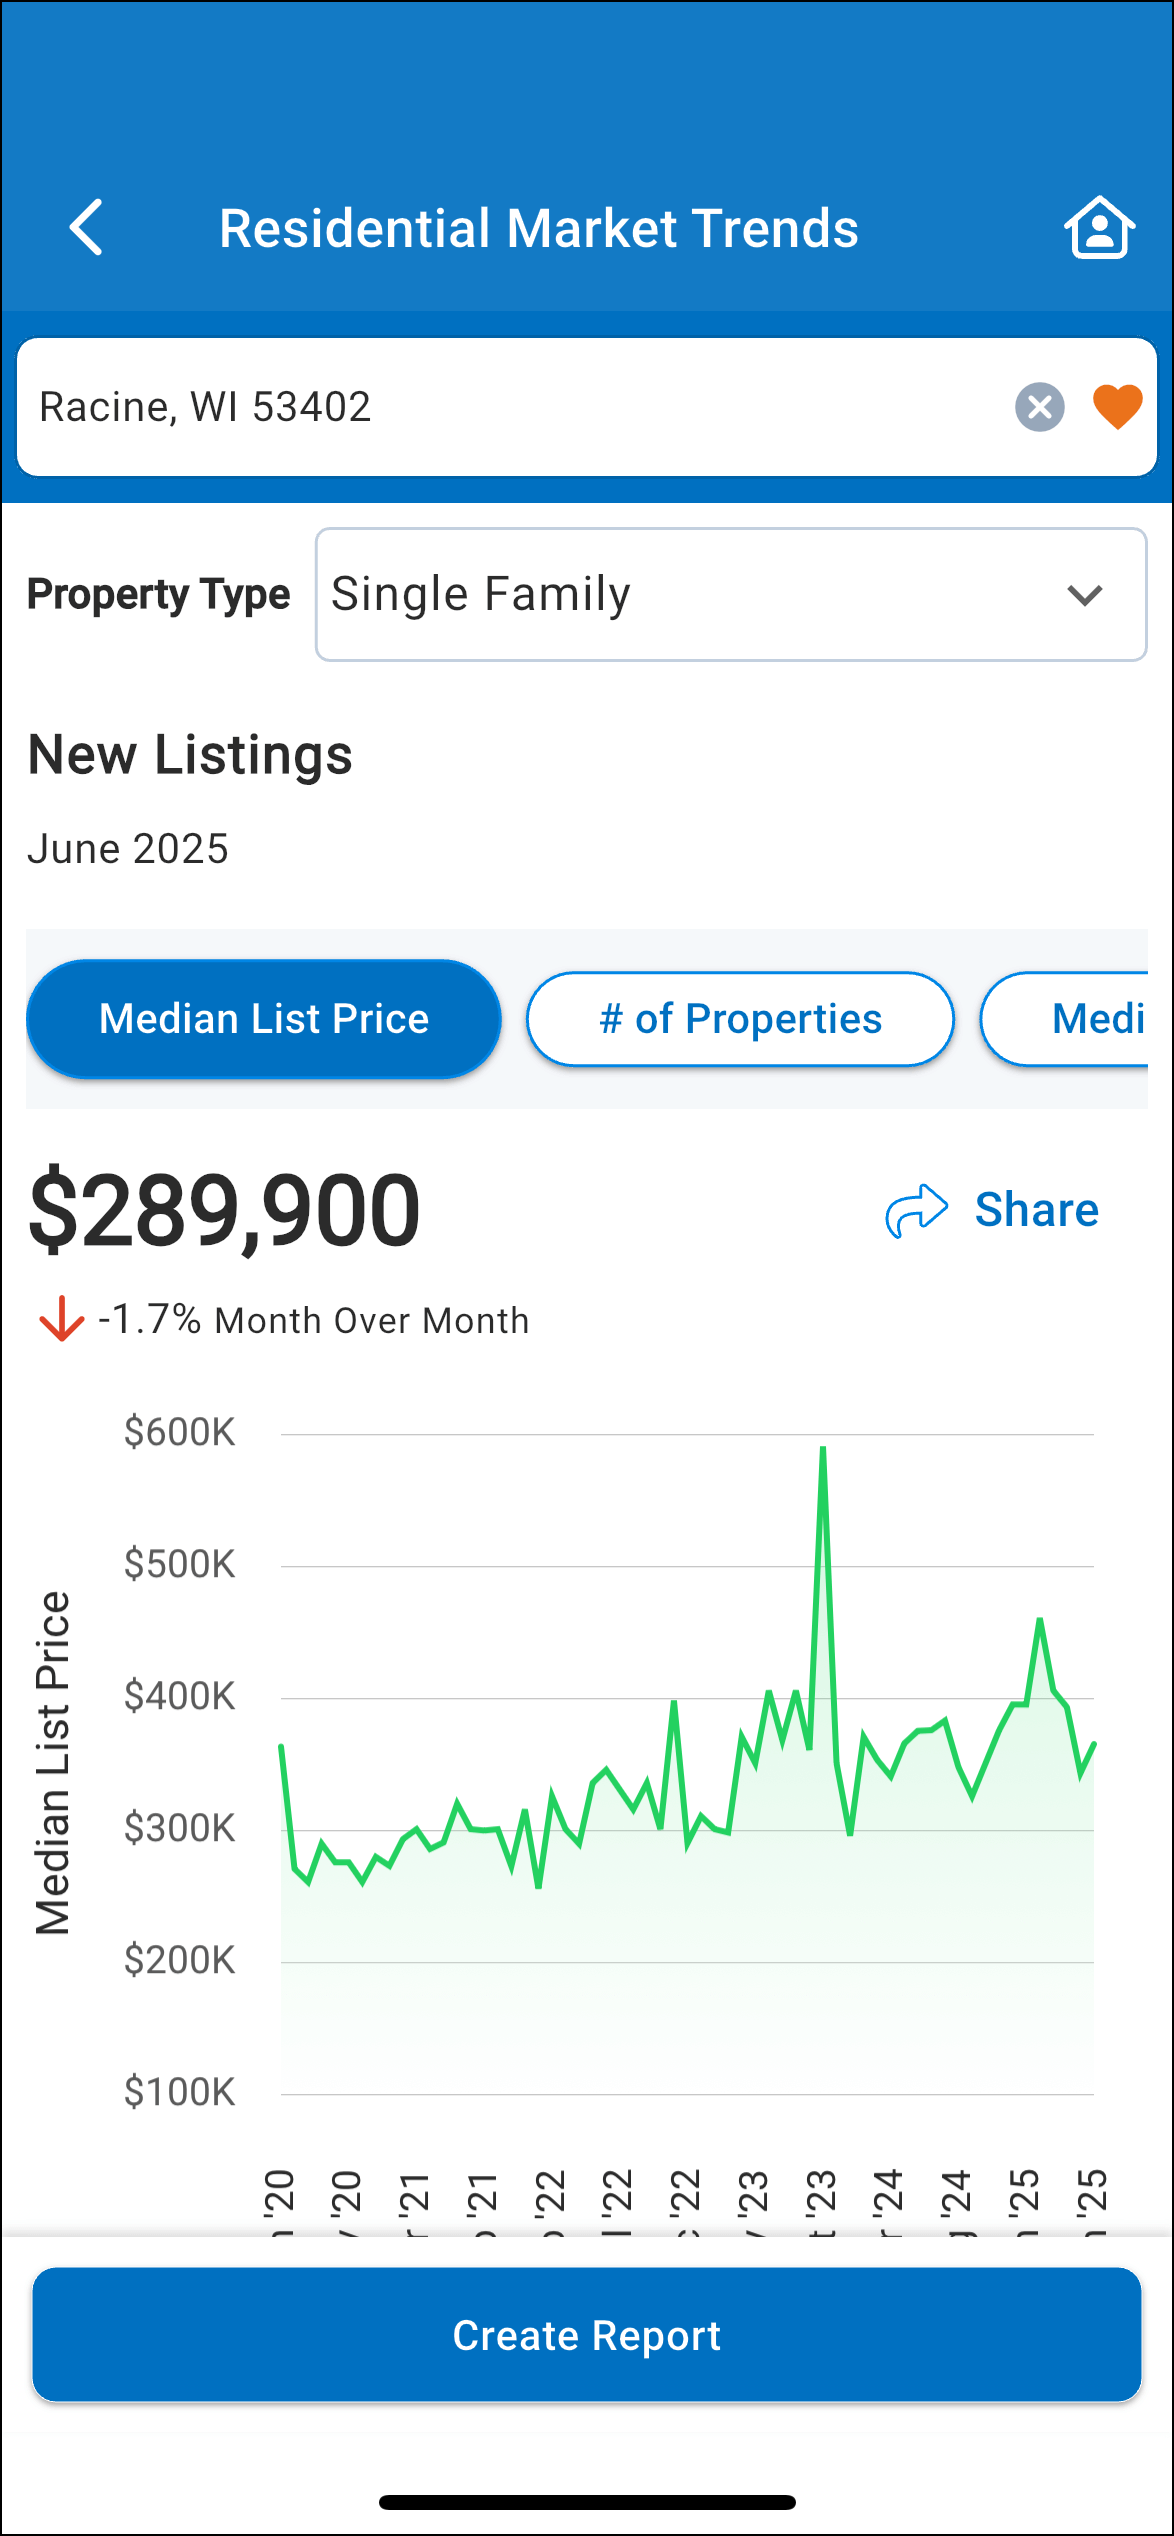The image size is (1174, 2536).
Task: Click the Racine, WI 53402 search field
Action: tap(500, 407)
